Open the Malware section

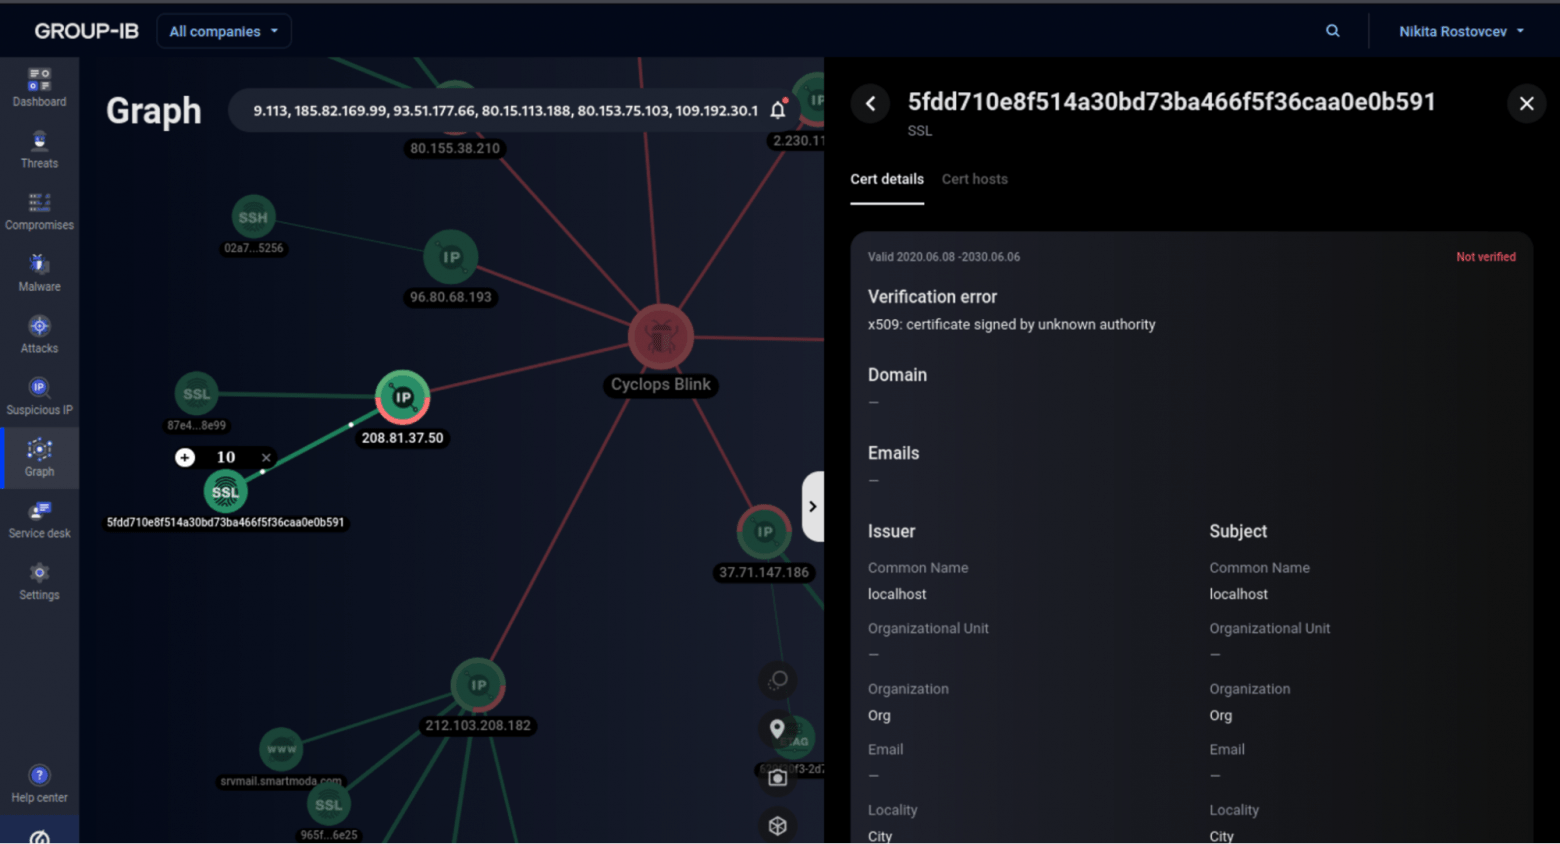pos(39,272)
